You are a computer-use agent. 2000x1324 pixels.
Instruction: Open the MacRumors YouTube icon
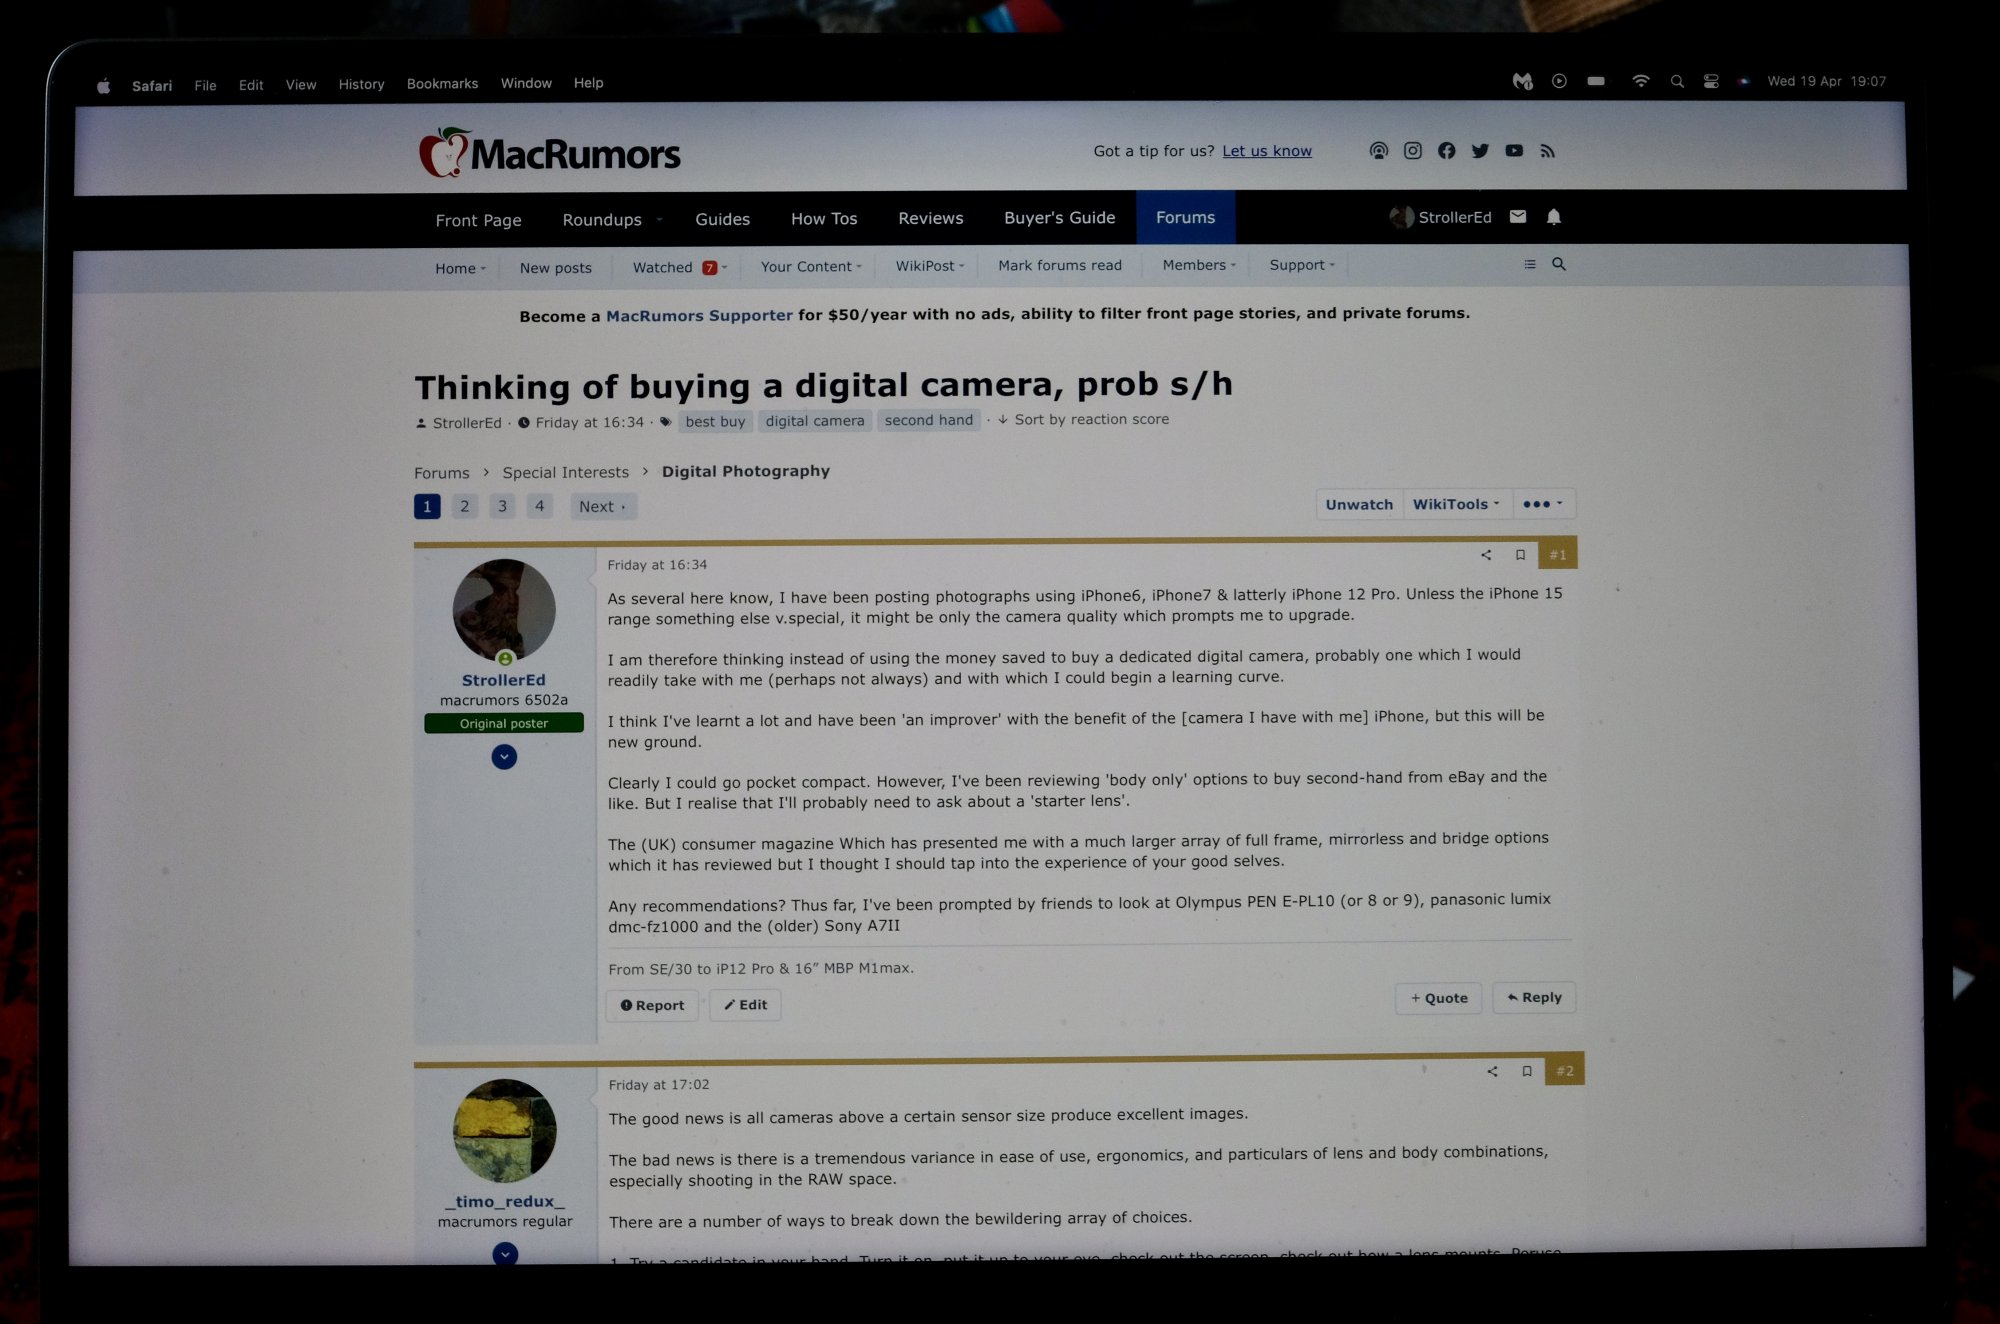click(x=1514, y=151)
